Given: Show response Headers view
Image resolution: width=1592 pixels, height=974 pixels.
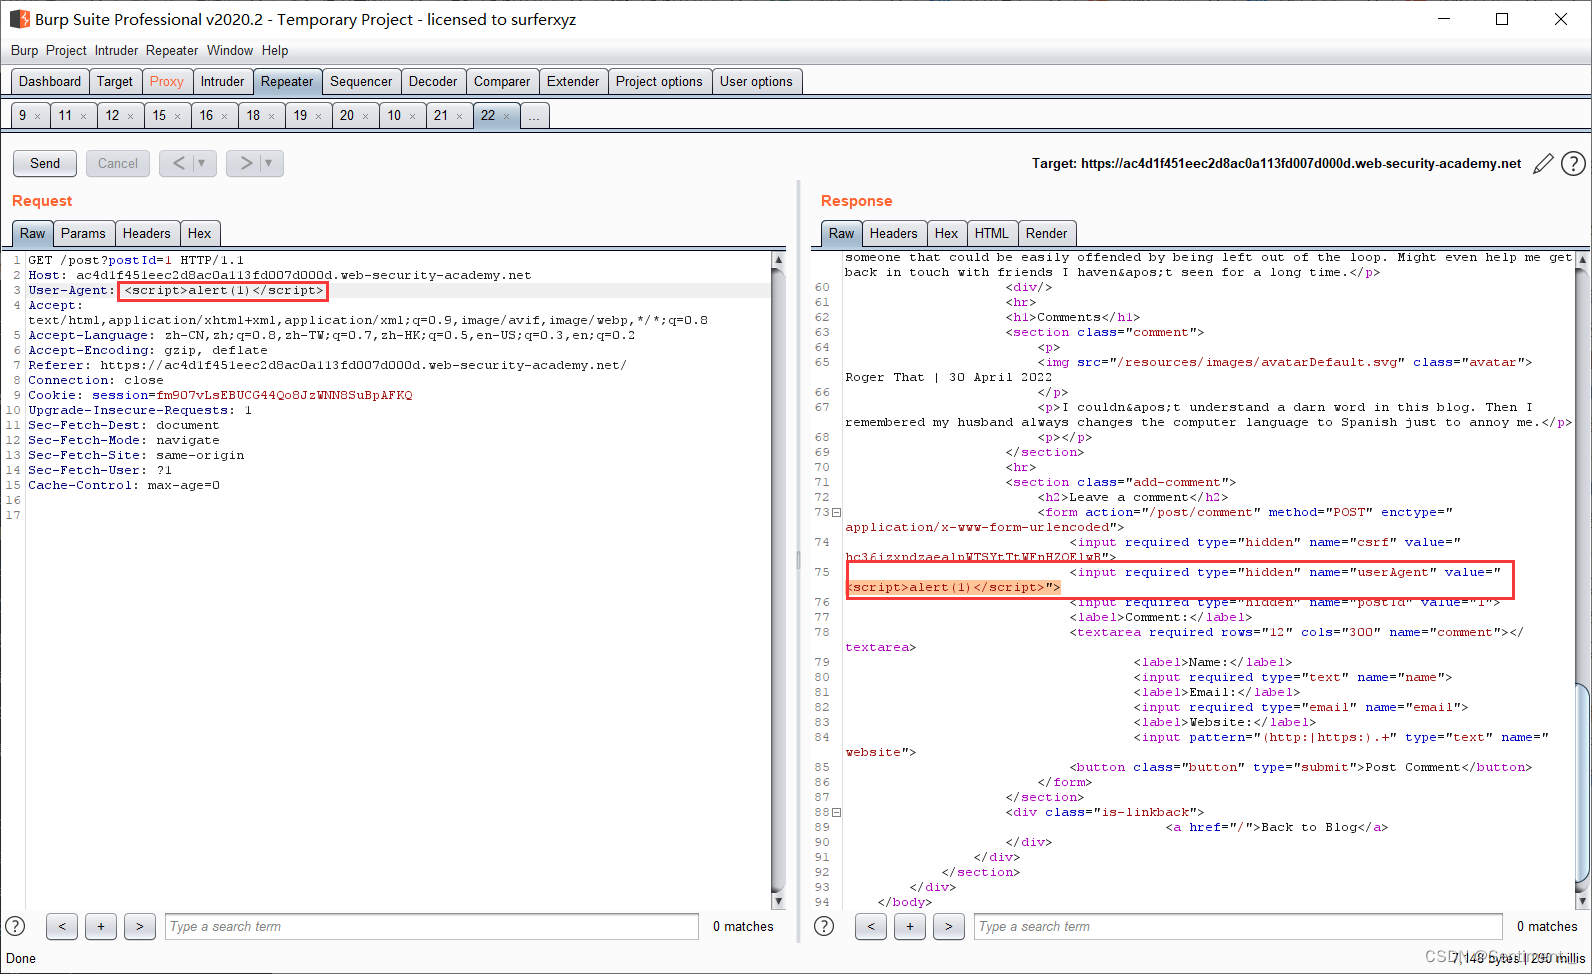Looking at the screenshot, I should (893, 233).
